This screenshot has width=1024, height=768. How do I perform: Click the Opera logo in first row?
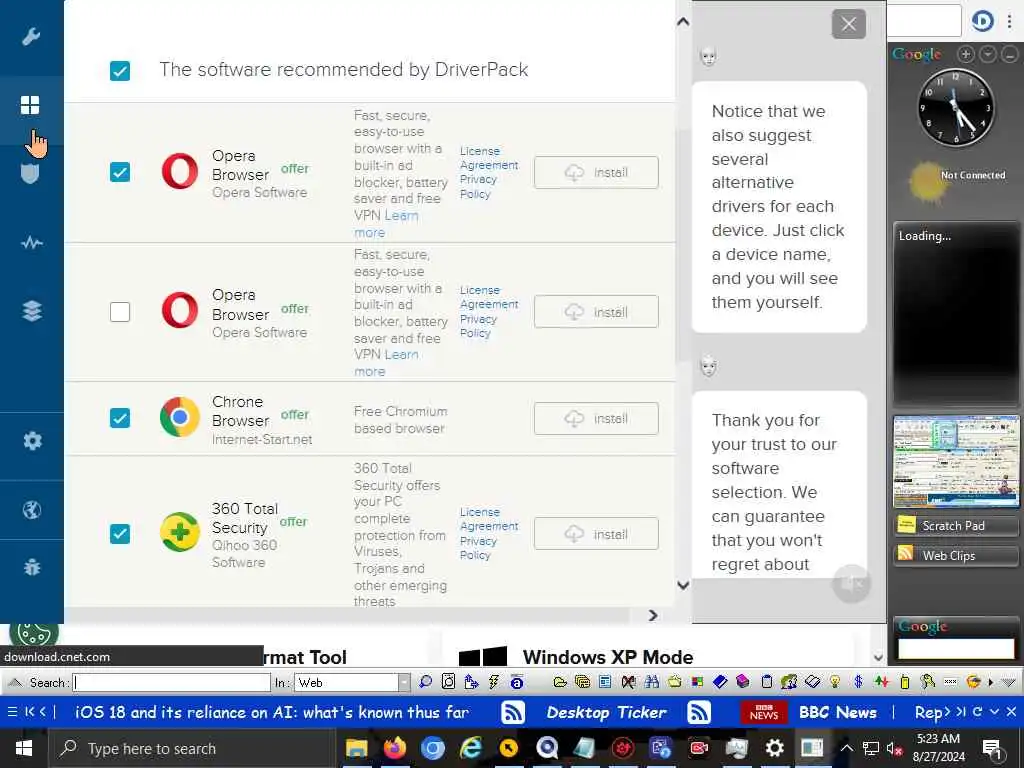click(180, 171)
